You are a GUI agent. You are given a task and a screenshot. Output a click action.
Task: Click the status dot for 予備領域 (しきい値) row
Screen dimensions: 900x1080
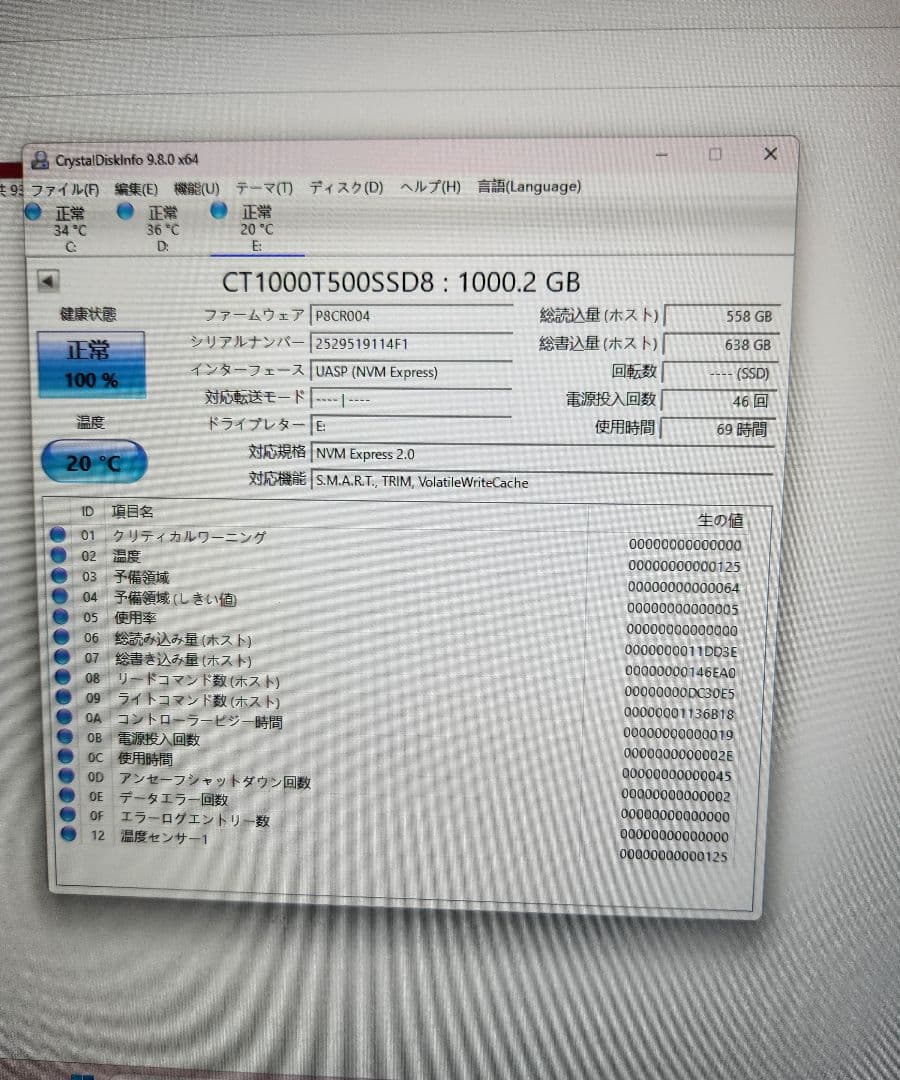tap(60, 596)
